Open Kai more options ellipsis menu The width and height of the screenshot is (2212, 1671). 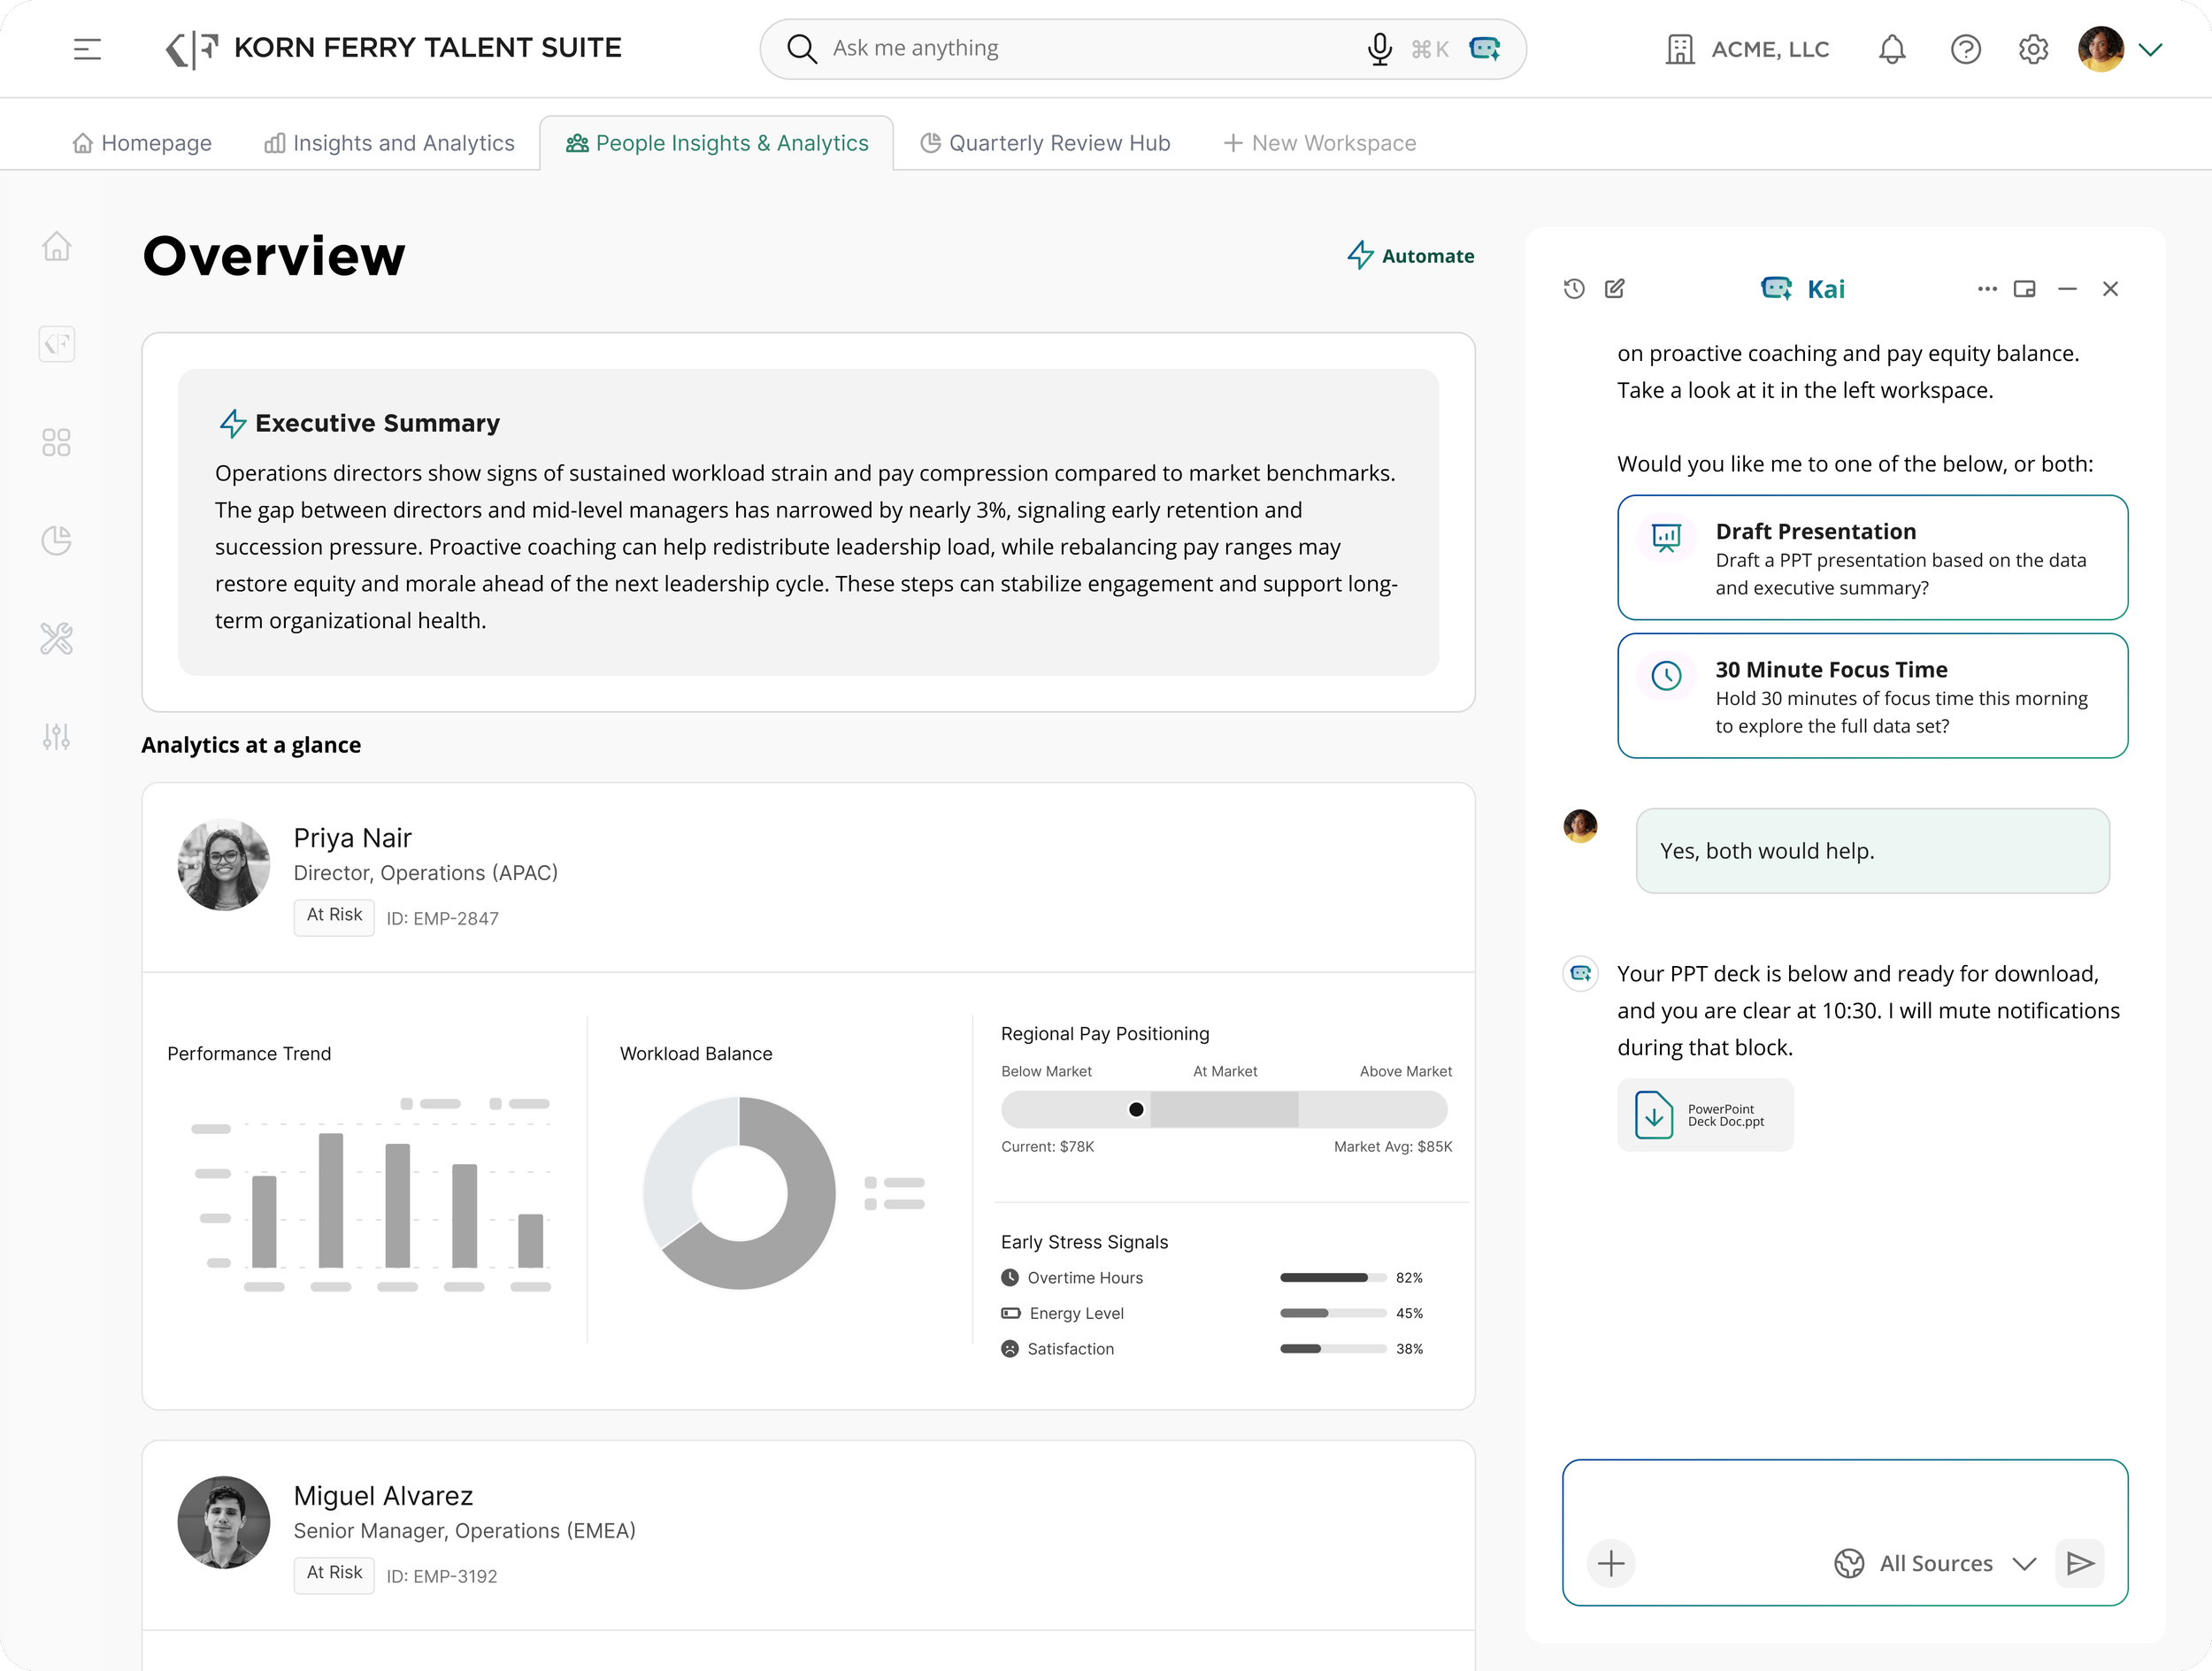(1986, 289)
